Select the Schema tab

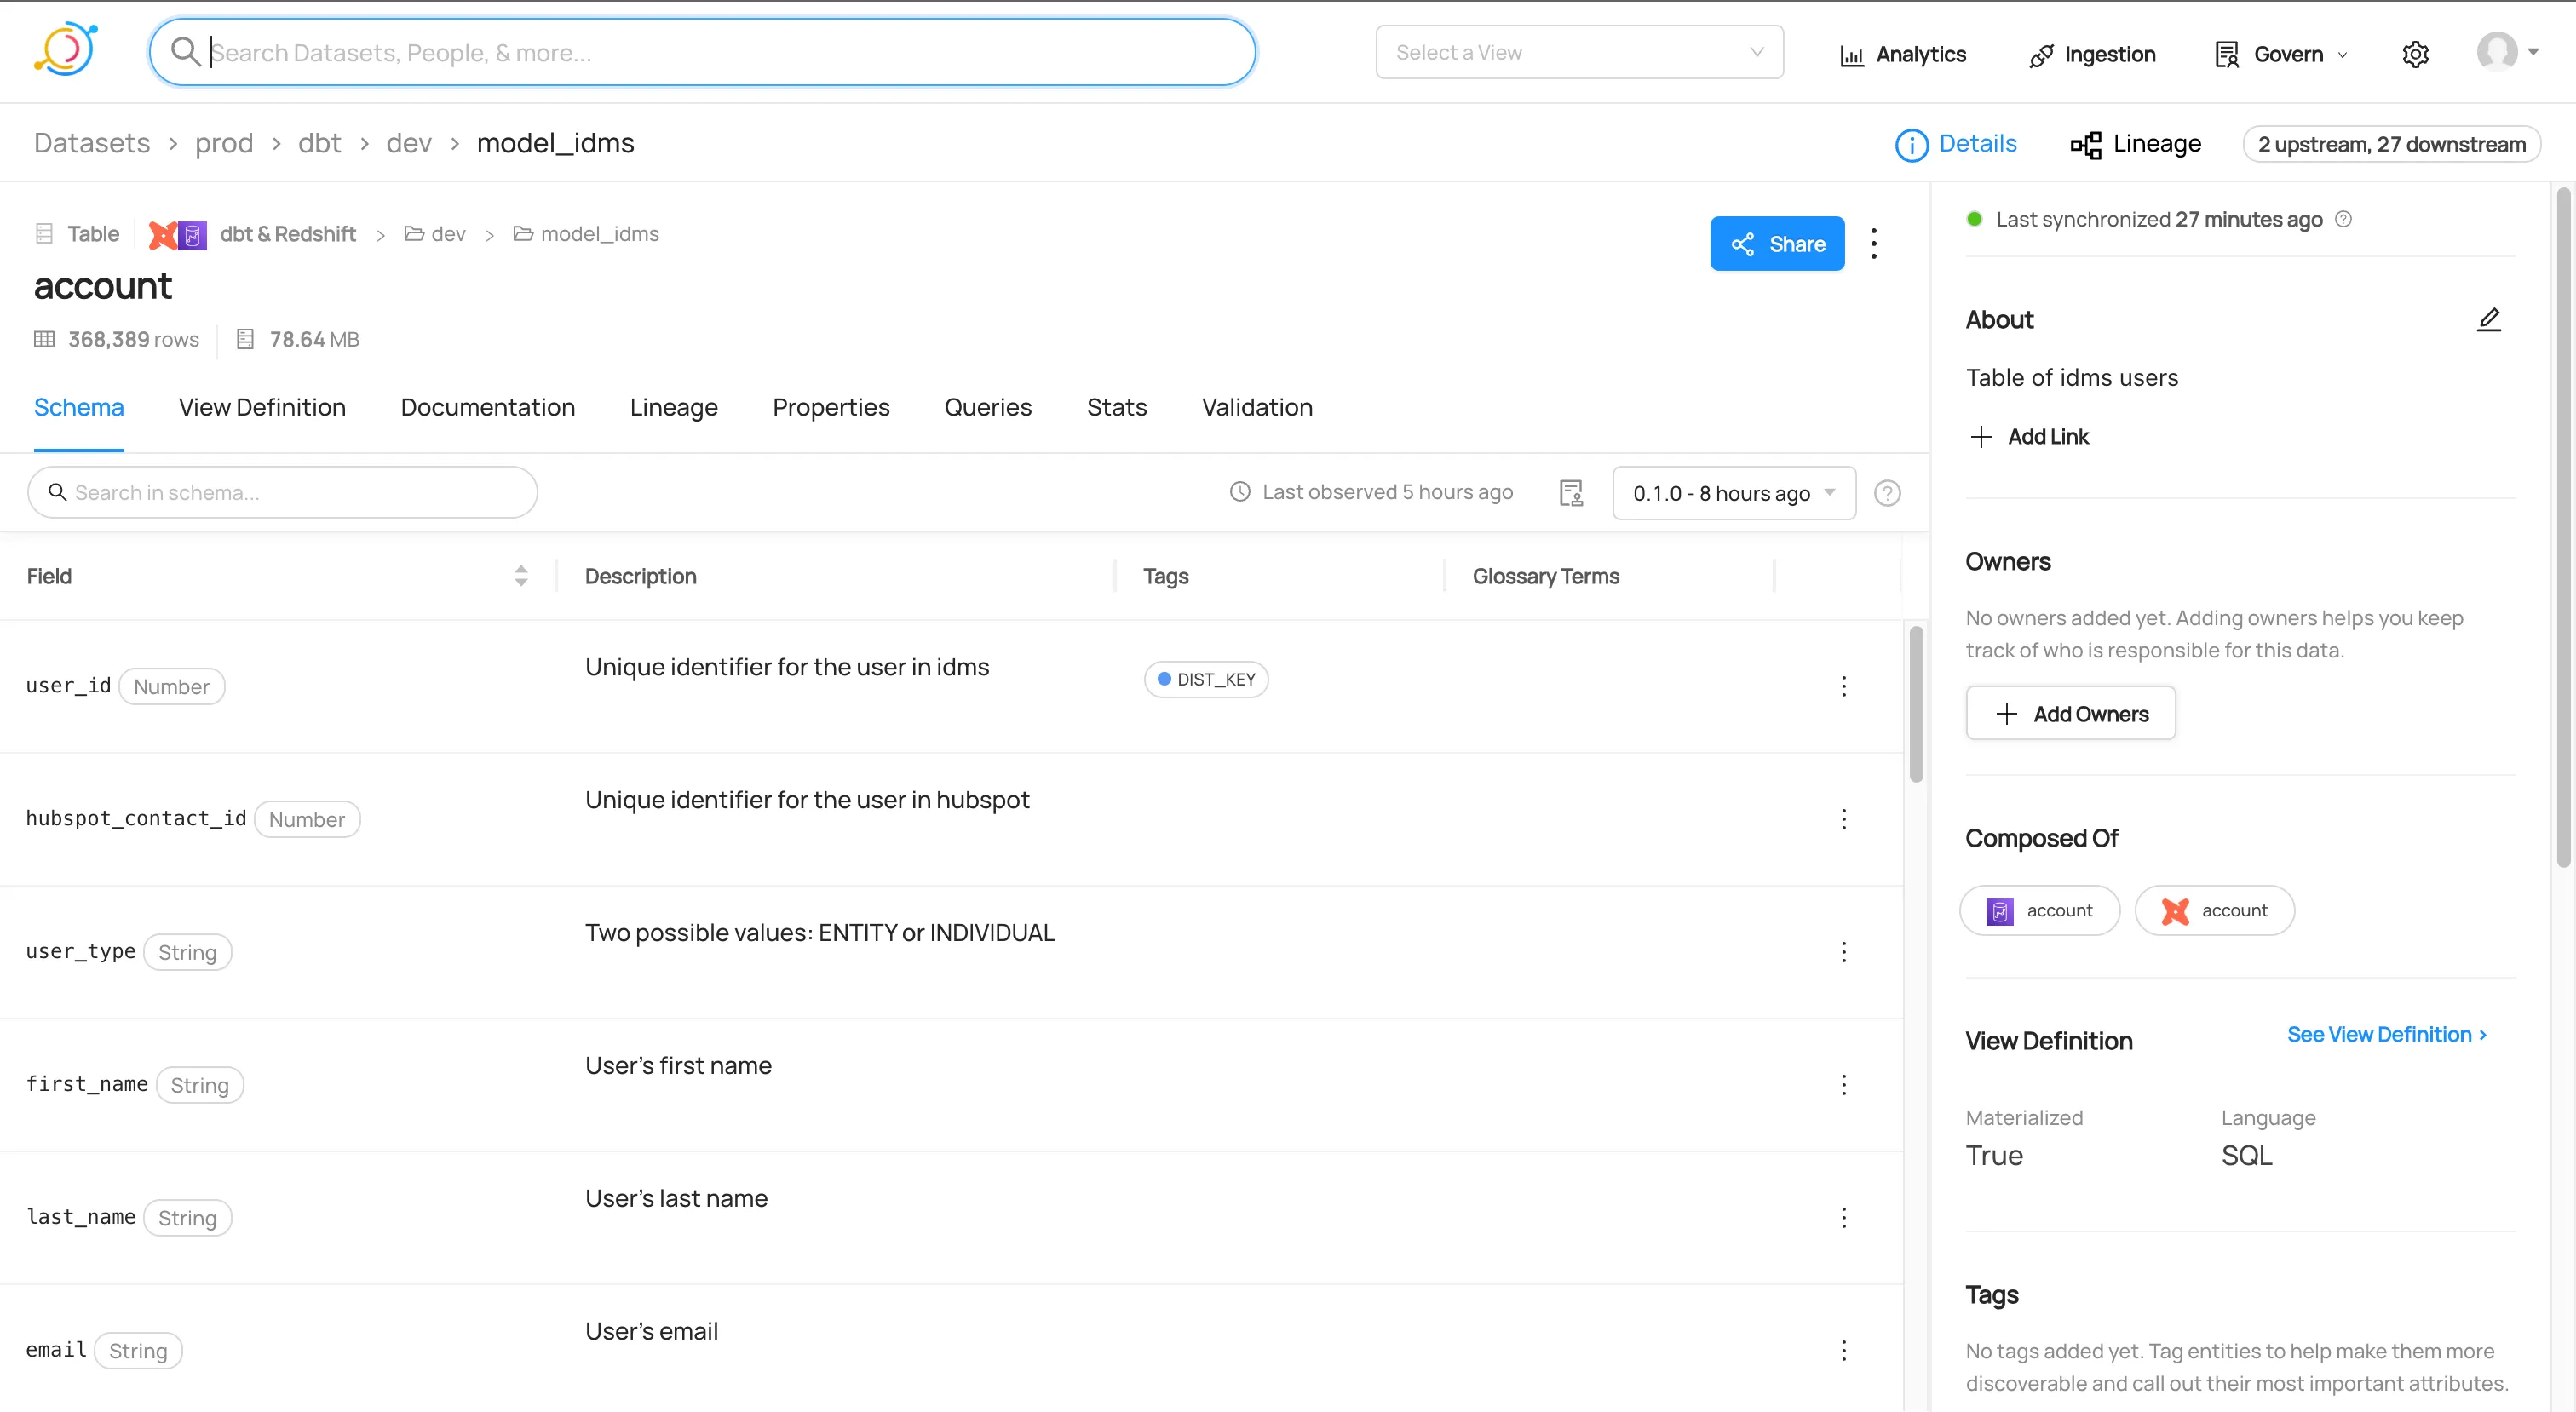78,407
